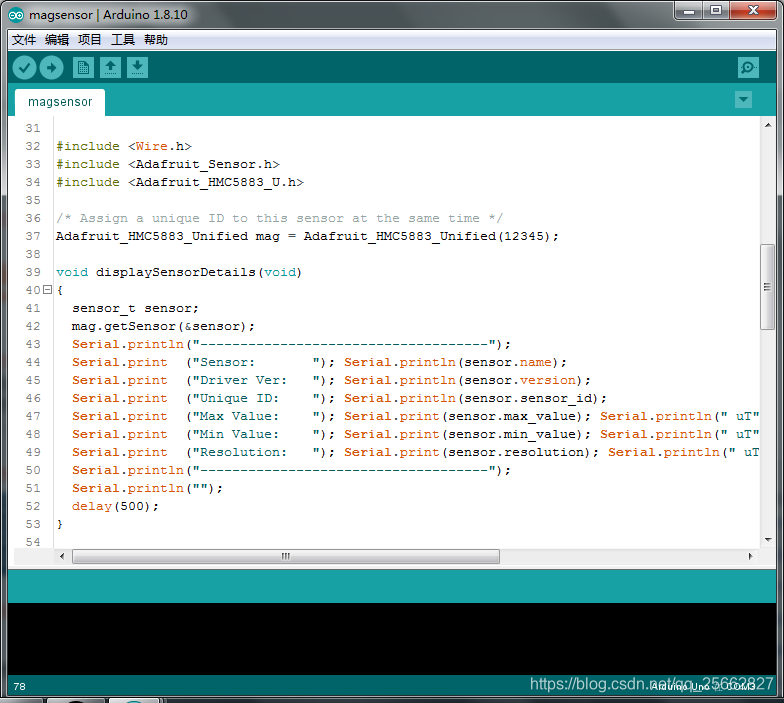Click the 'Assign a unique ID' comment line
Image resolution: width=784 pixels, height=703 pixels.
click(280, 218)
